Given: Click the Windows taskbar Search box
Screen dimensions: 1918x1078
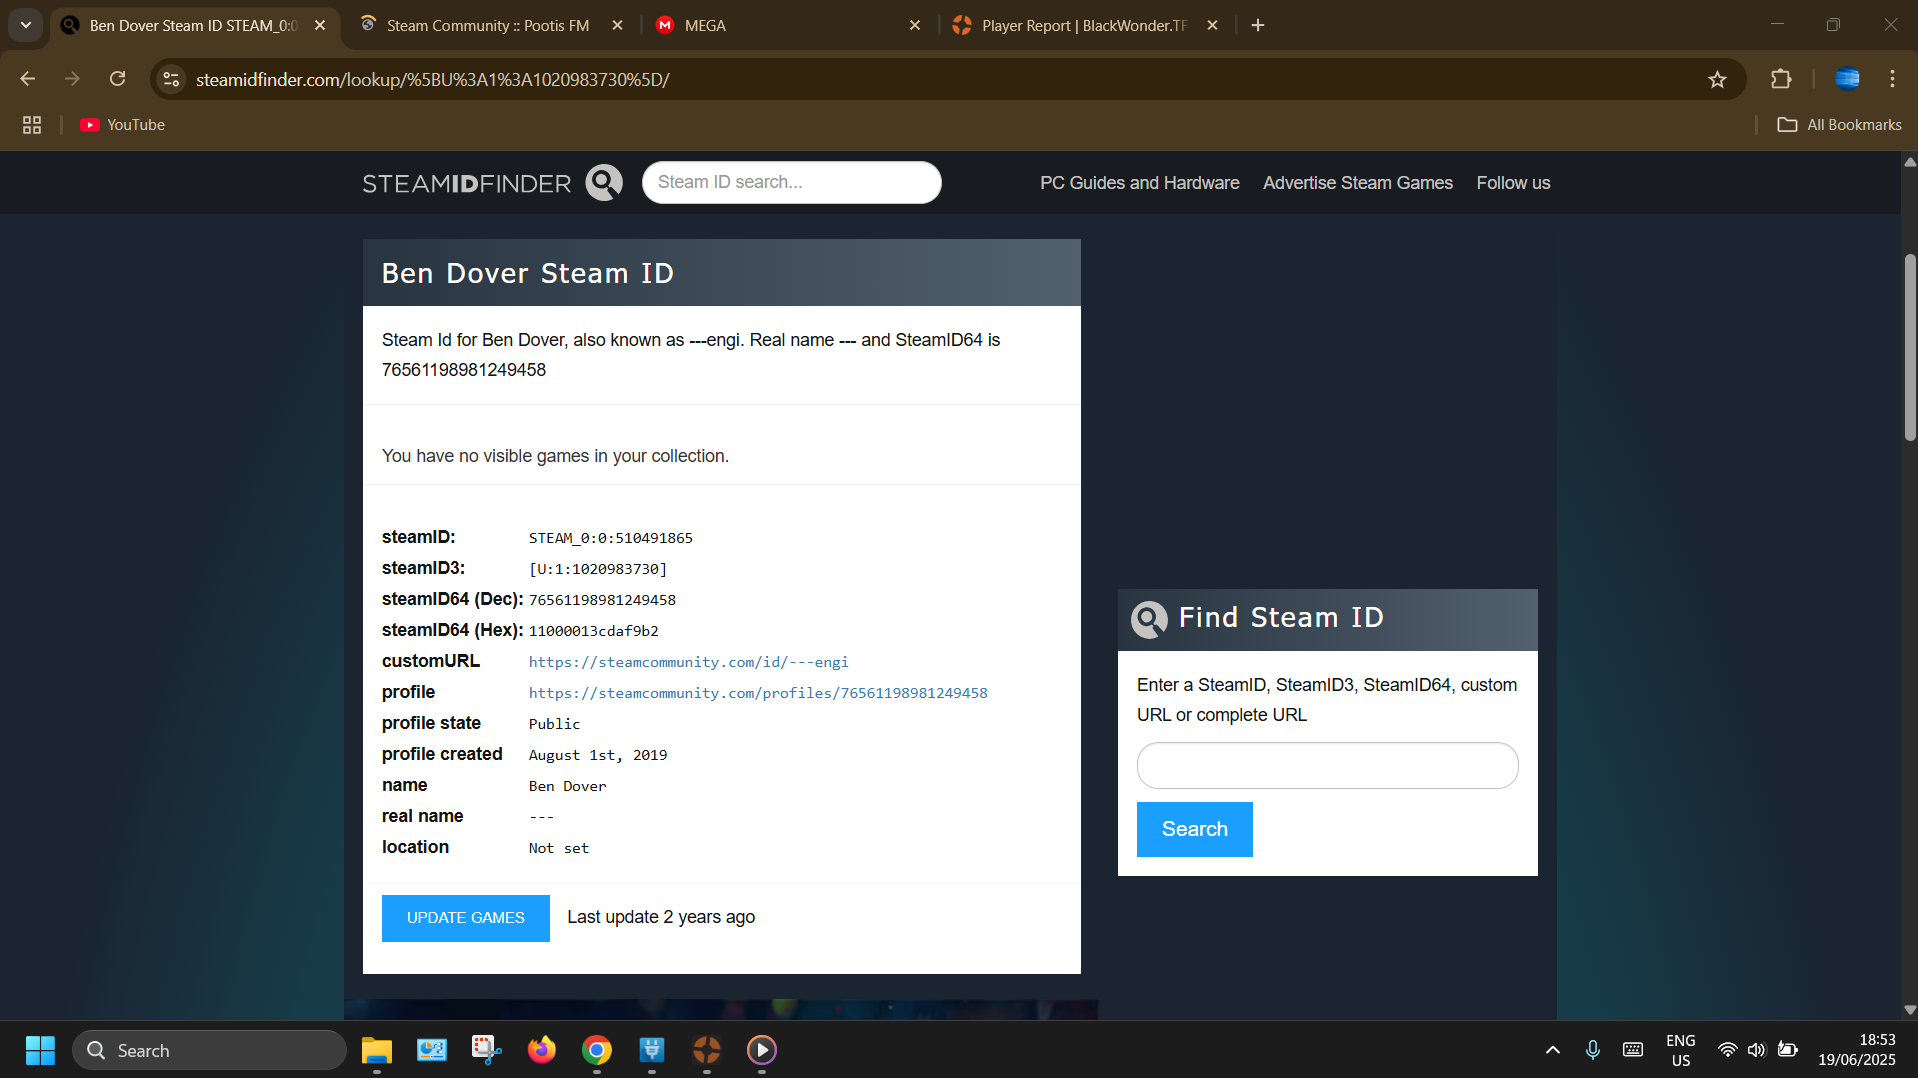Looking at the screenshot, I should click(x=209, y=1050).
